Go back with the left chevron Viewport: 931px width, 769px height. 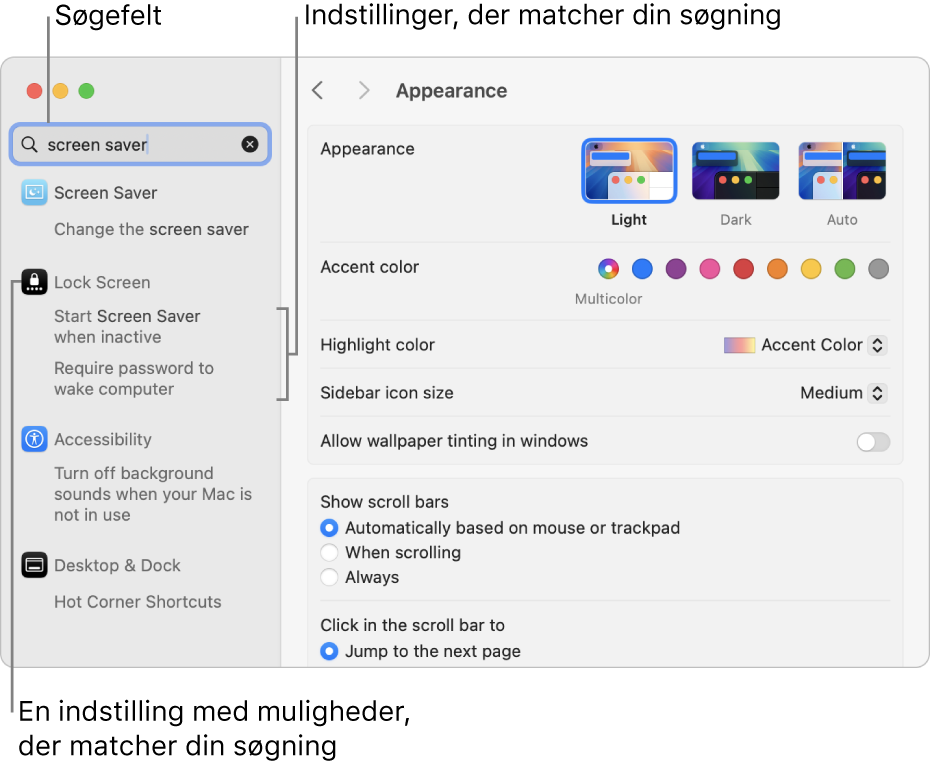pyautogui.click(x=318, y=91)
